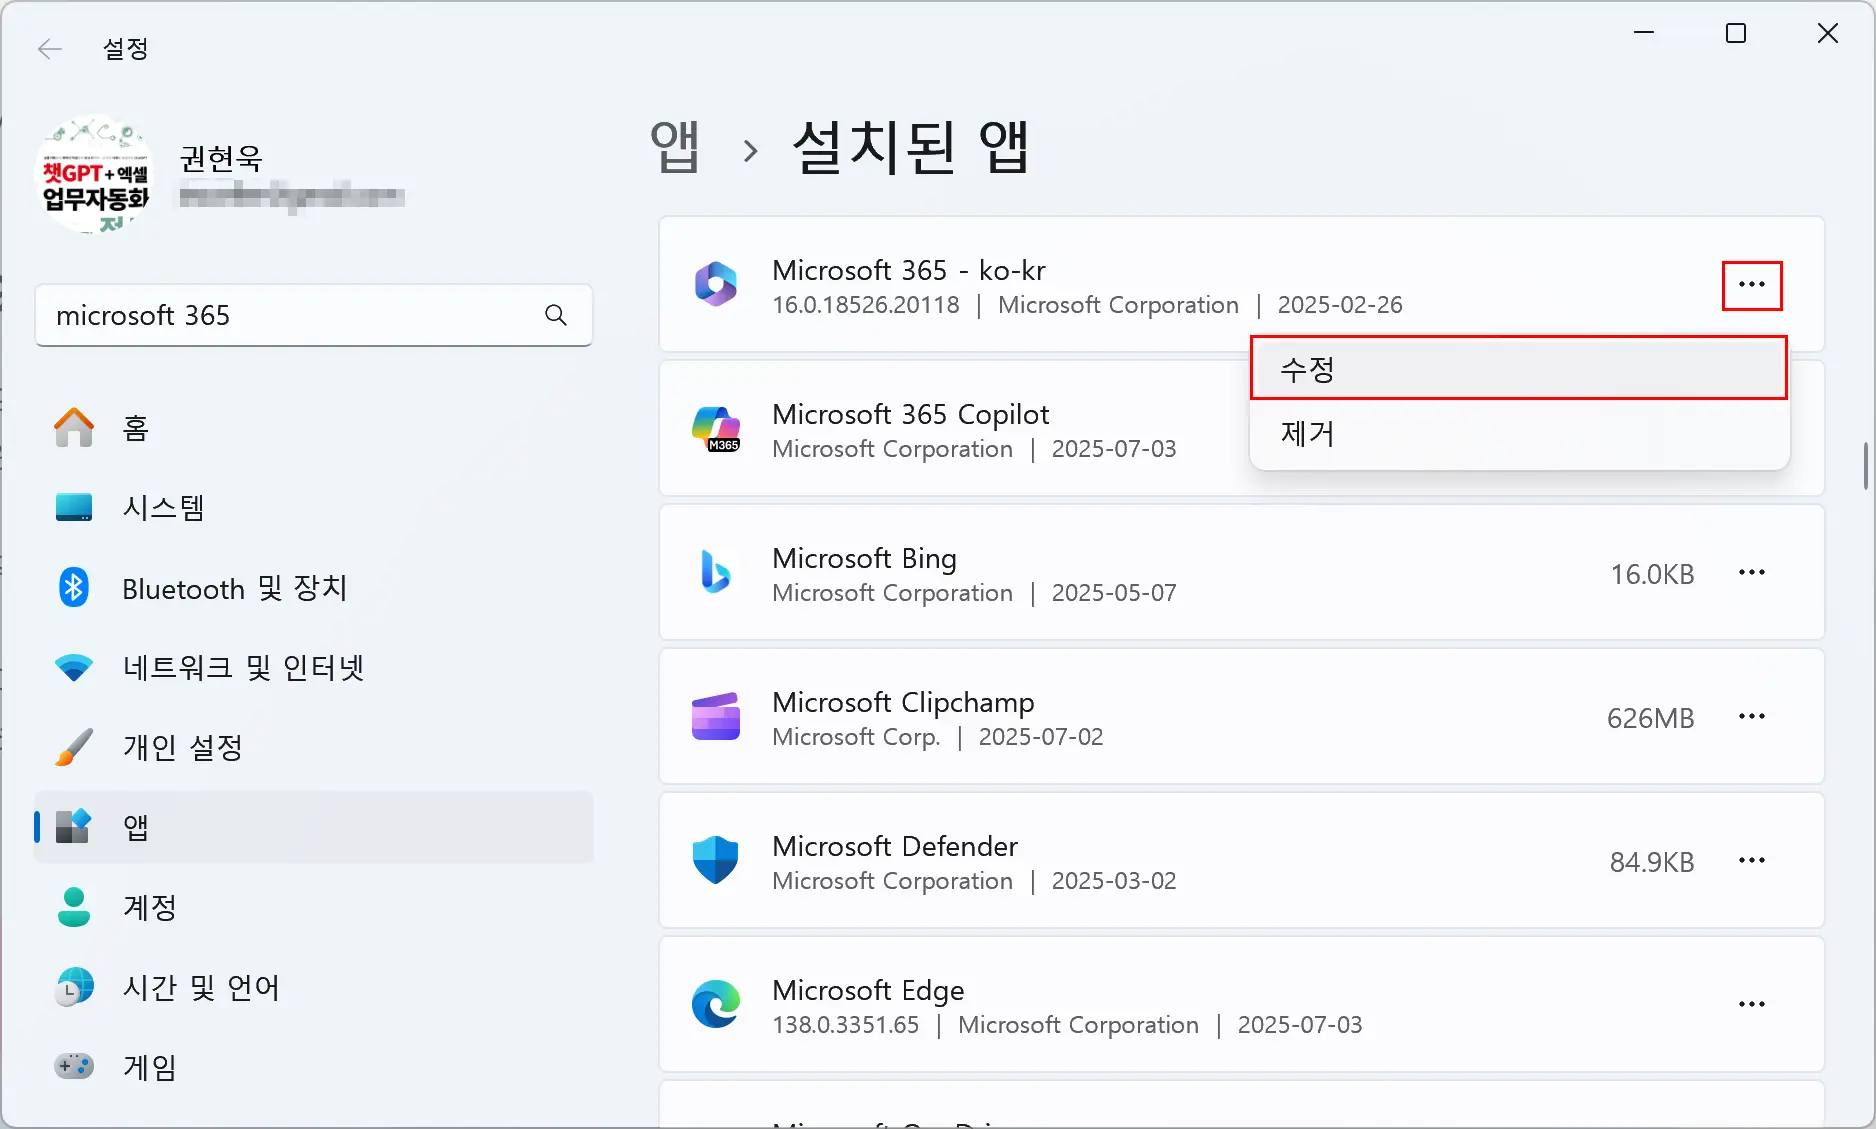Click the vertical scrollbar thumb
The image size is (1876, 1129).
point(1866,466)
